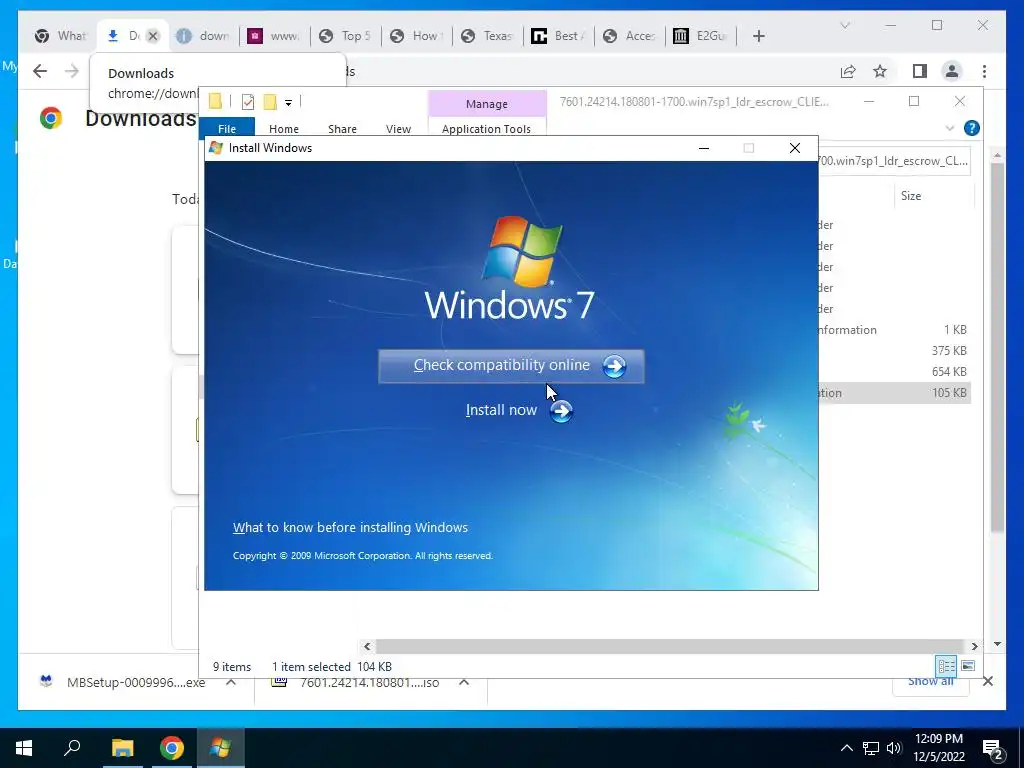Switch to the Top 5 Chrome tab
Viewport: 1024px width, 768px height.
(344, 36)
